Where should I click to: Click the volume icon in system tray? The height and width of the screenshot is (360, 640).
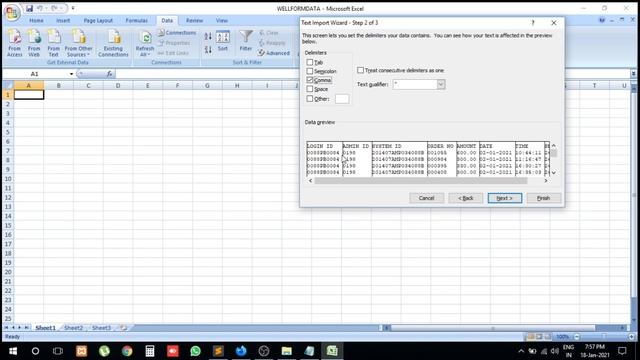pos(554,351)
